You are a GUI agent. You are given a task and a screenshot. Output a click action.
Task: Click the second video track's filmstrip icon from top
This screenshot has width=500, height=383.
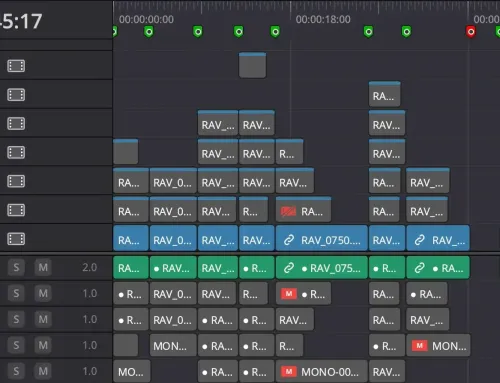pos(16,95)
